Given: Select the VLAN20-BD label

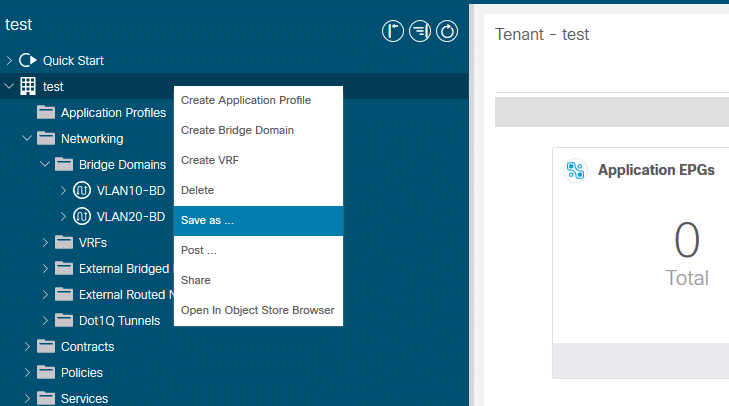Looking at the screenshot, I should [x=131, y=217].
